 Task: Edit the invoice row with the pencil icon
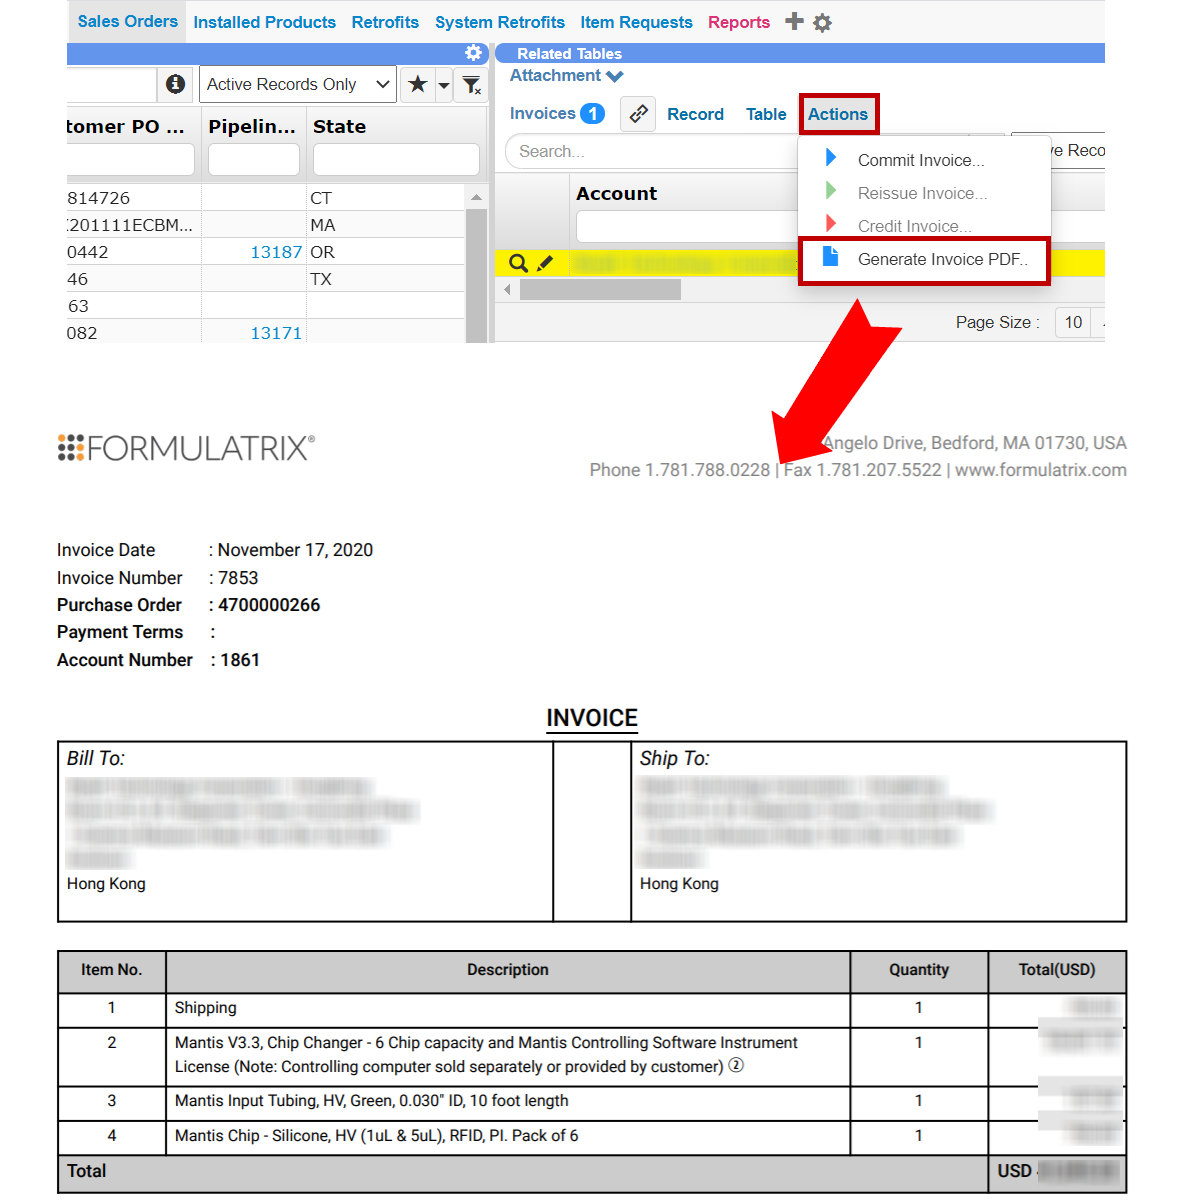pos(545,263)
